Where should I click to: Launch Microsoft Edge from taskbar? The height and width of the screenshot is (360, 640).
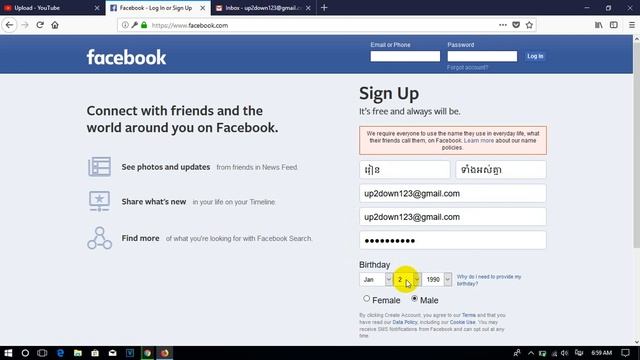tap(60, 353)
